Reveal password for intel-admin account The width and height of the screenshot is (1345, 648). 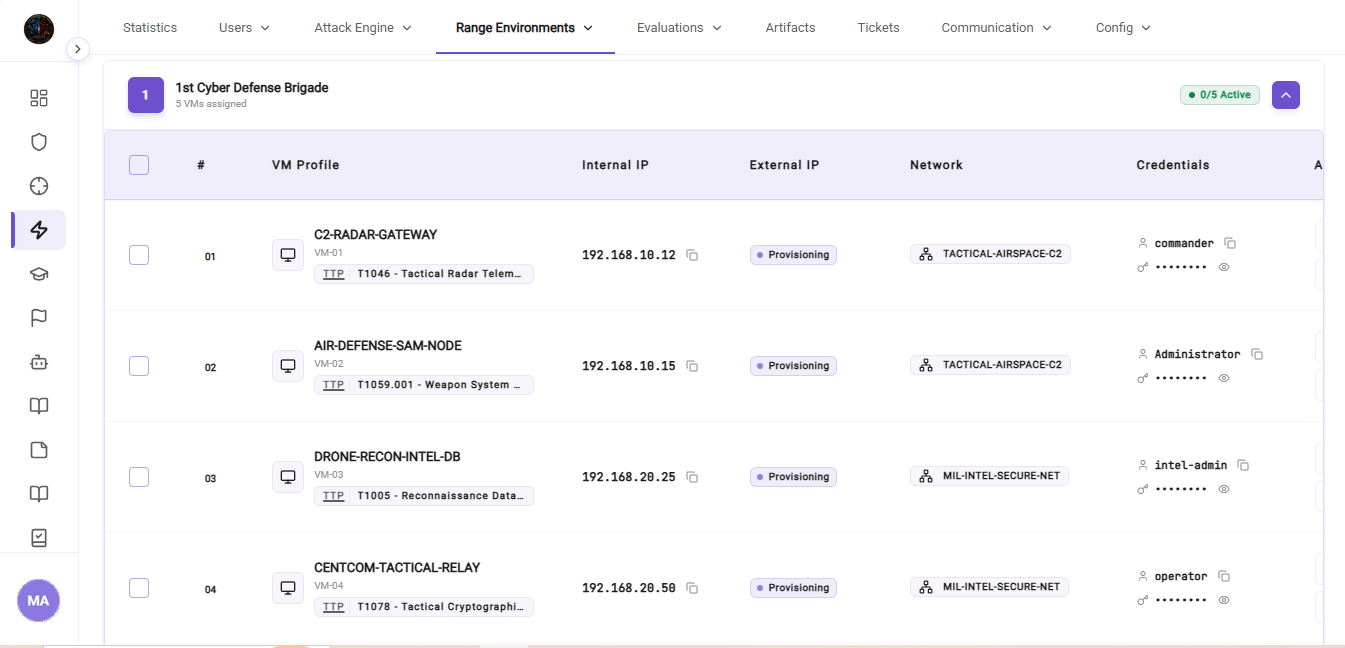click(x=1224, y=489)
